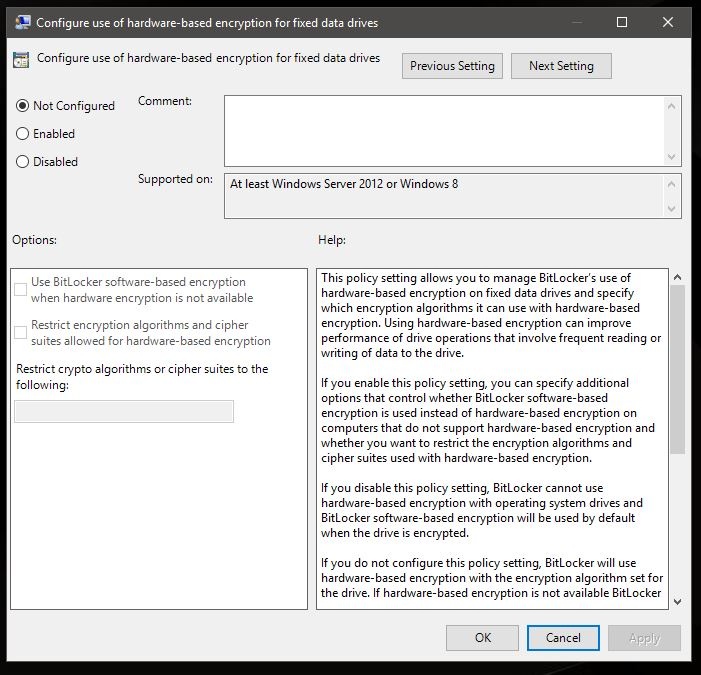Image resolution: width=701 pixels, height=675 pixels.
Task: Go to the Next Setting
Action: point(561,66)
